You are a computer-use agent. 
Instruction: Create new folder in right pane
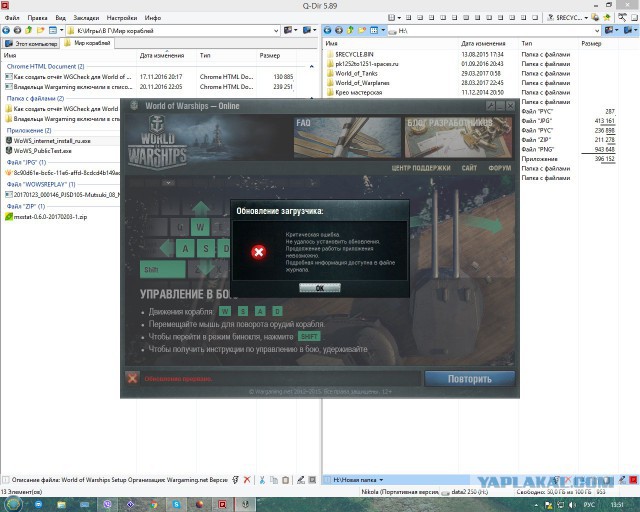(362, 30)
